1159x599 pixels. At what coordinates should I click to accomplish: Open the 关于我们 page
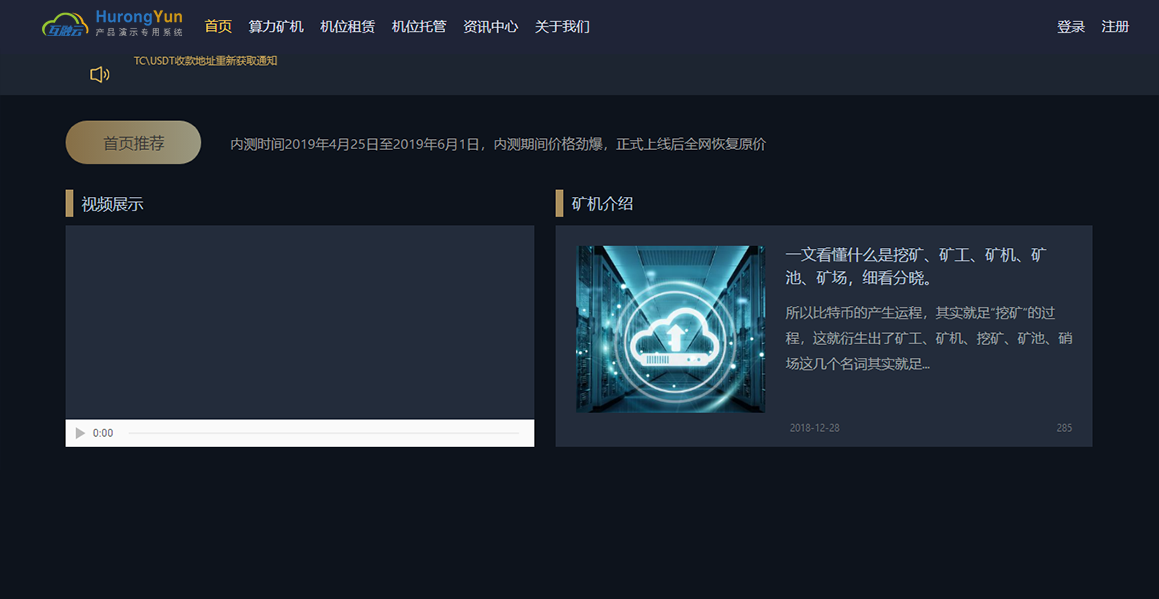click(x=561, y=26)
